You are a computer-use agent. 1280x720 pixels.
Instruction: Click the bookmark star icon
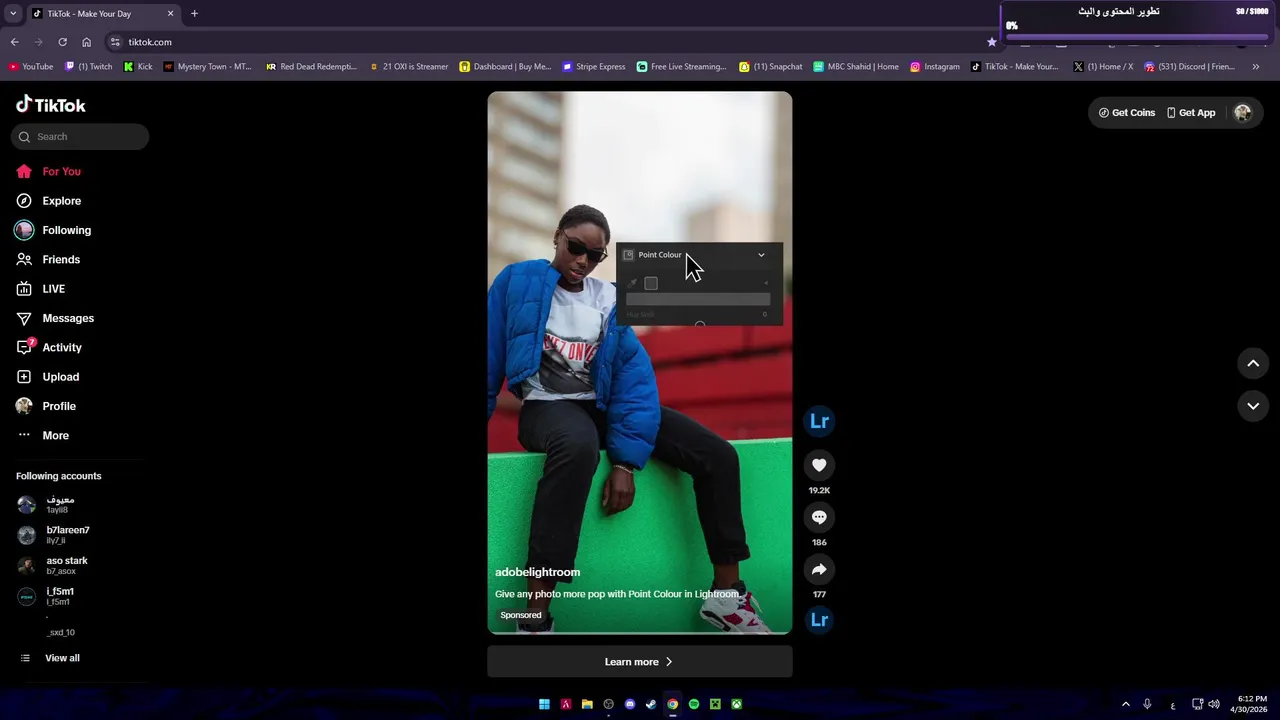tap(991, 42)
